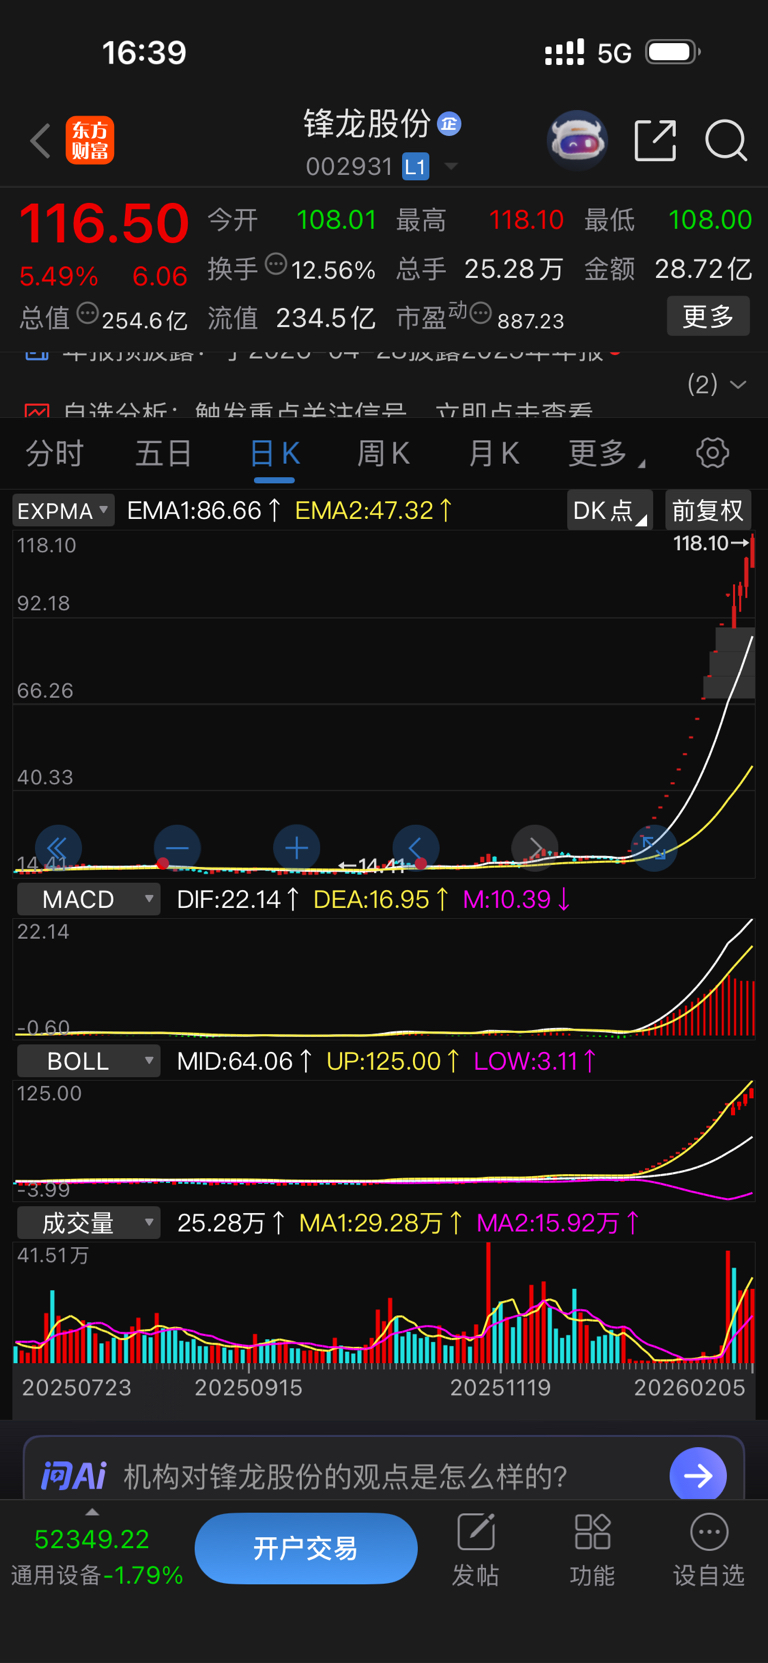
Task: Open the 东方财富 logo icon
Action: pyautogui.click(x=90, y=141)
